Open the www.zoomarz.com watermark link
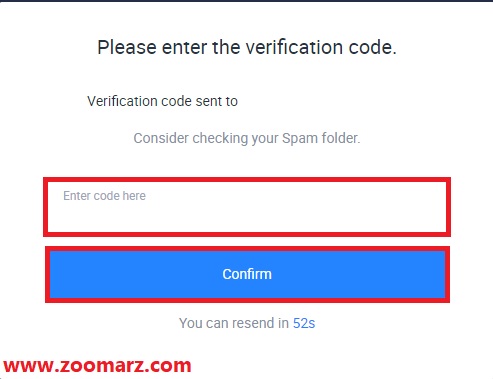493x379 pixels. (x=97, y=366)
